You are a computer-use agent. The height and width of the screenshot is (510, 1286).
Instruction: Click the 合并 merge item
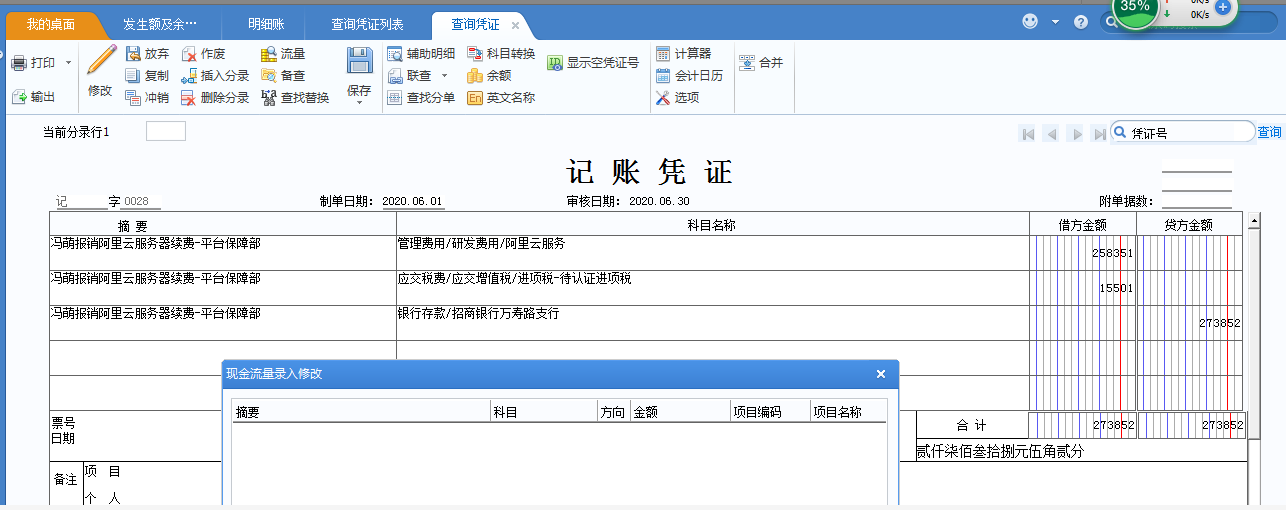[x=761, y=63]
